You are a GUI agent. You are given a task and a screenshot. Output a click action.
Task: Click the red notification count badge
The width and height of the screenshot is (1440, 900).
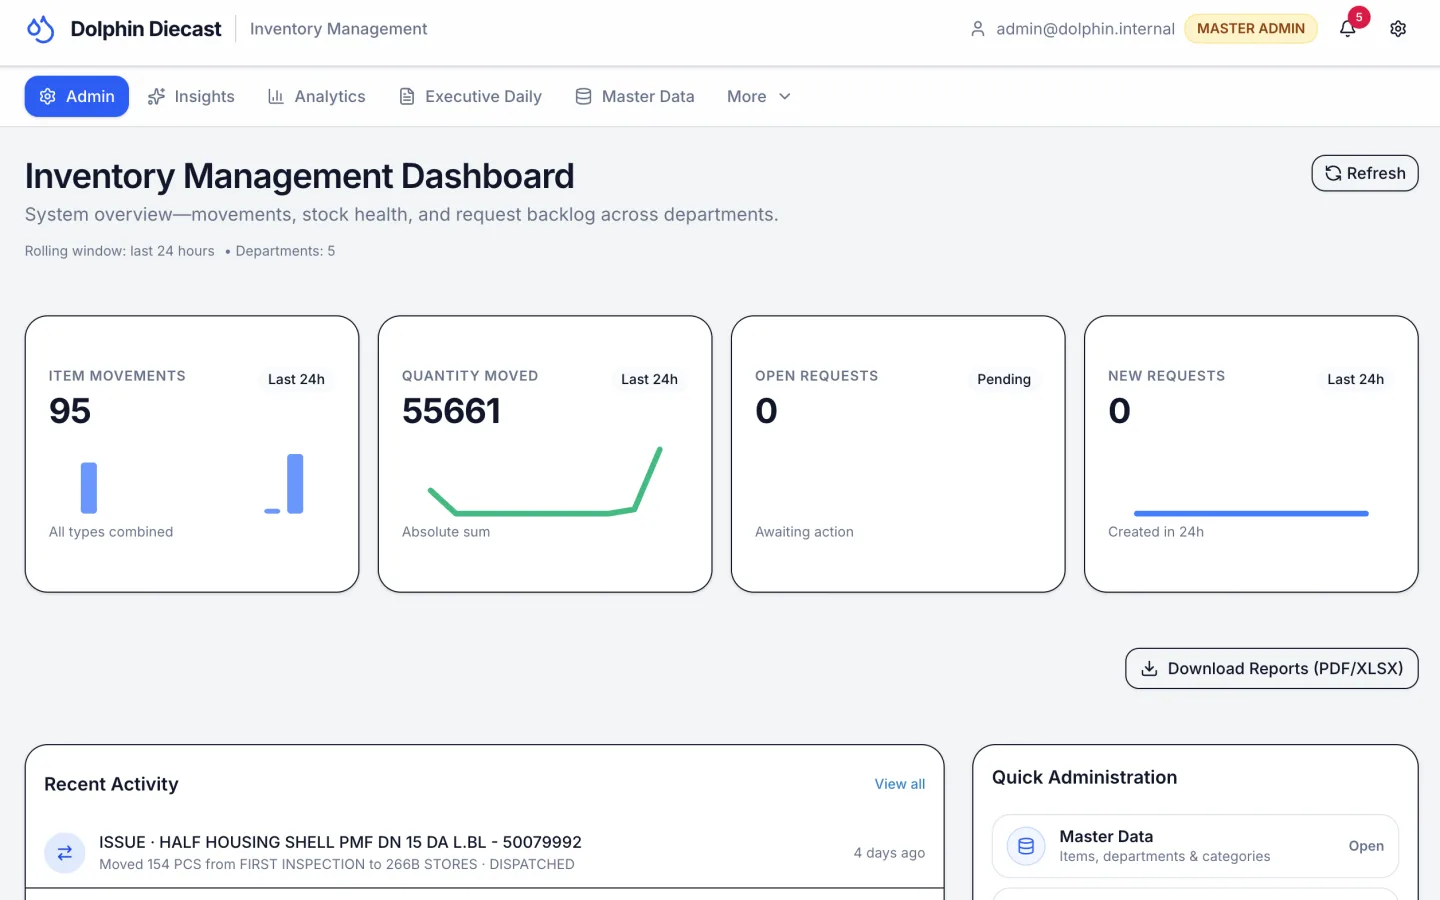click(x=1359, y=17)
